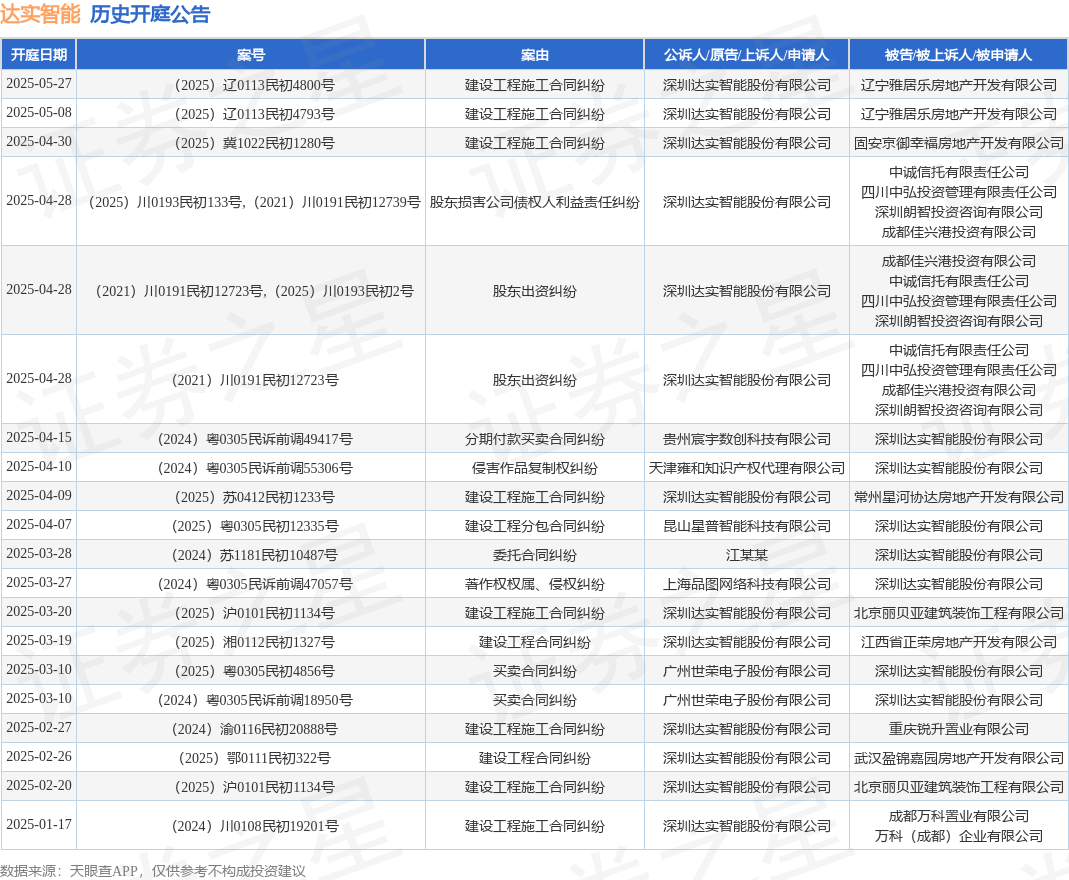Click cause 分期付款买卖合同纠纷

534,440
